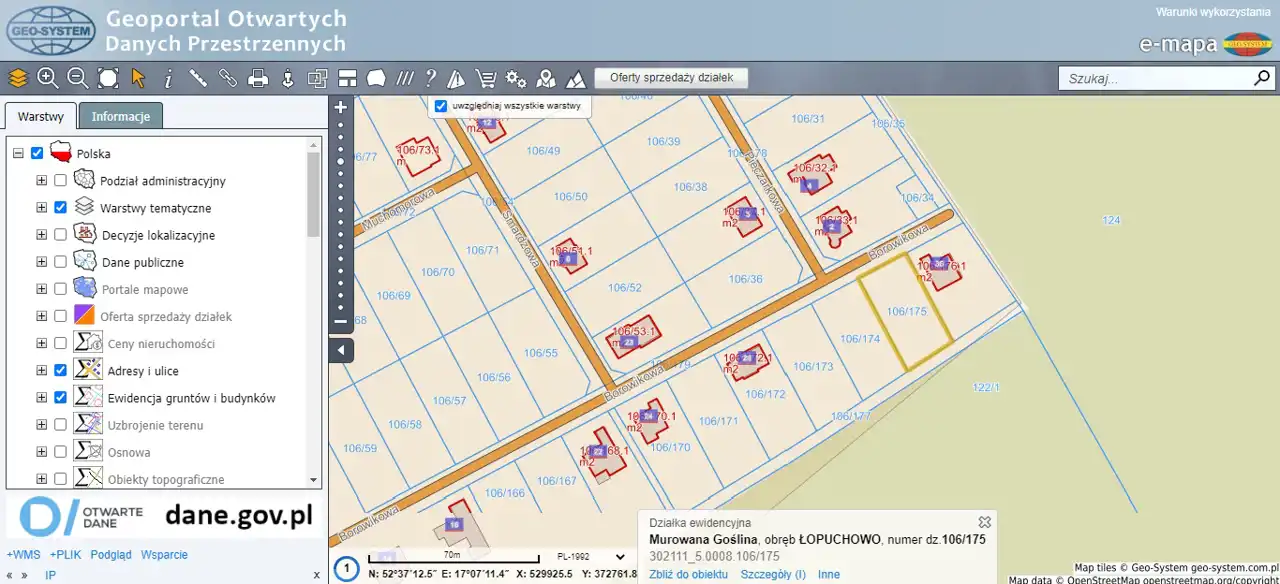Click the dane.gov.pl banner
1280x584 pixels.
tap(165, 516)
